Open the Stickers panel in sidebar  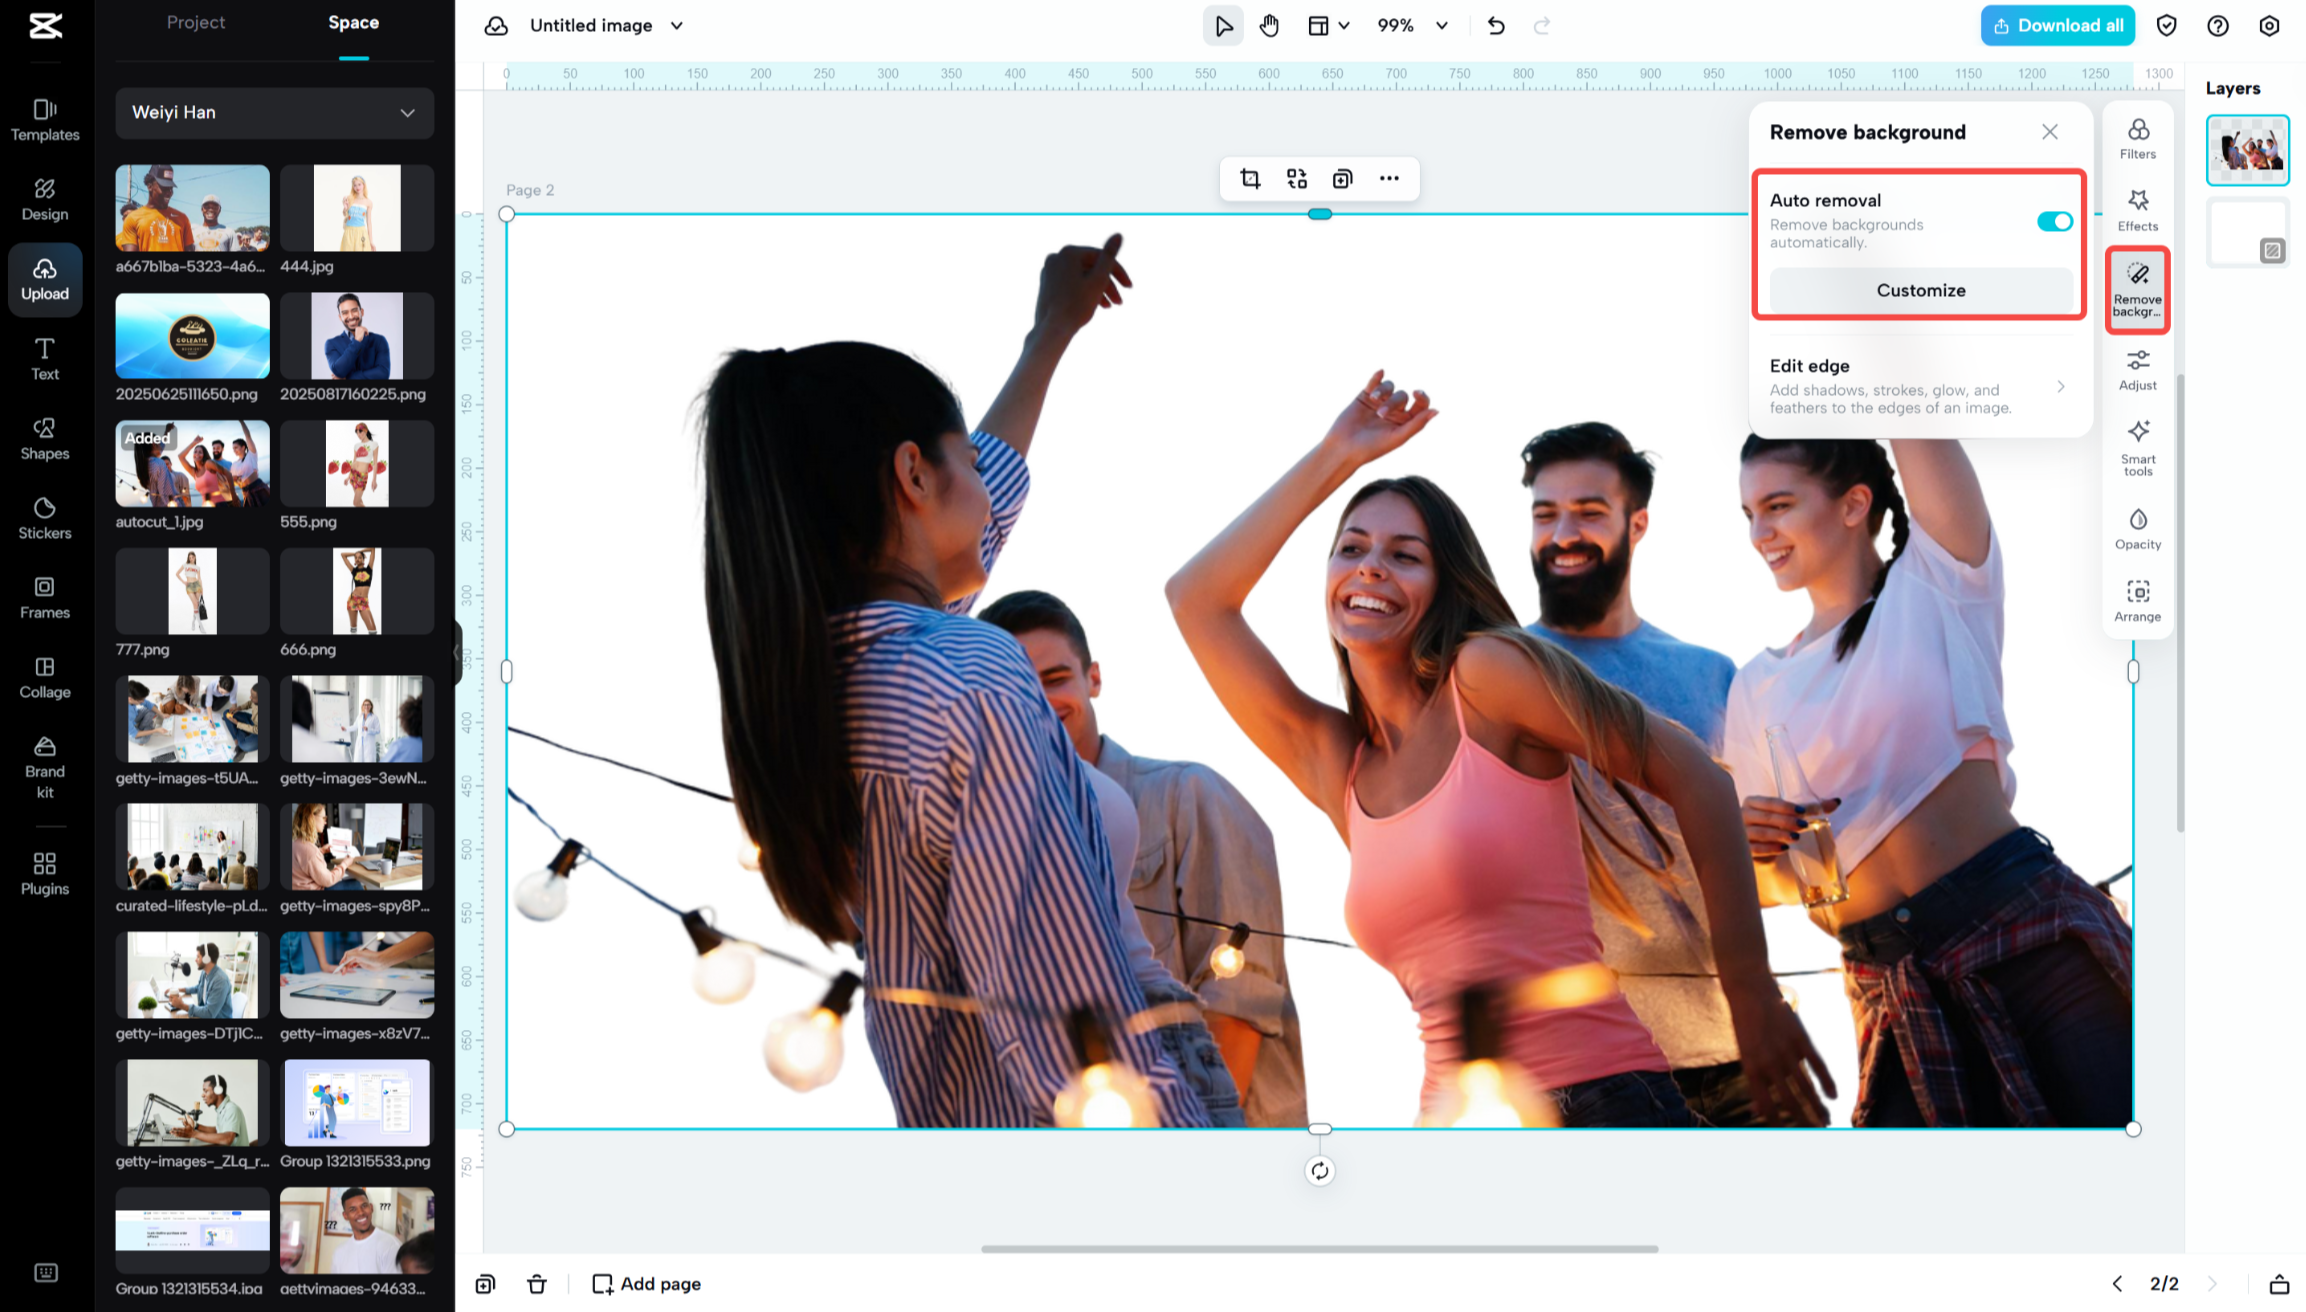tap(45, 518)
